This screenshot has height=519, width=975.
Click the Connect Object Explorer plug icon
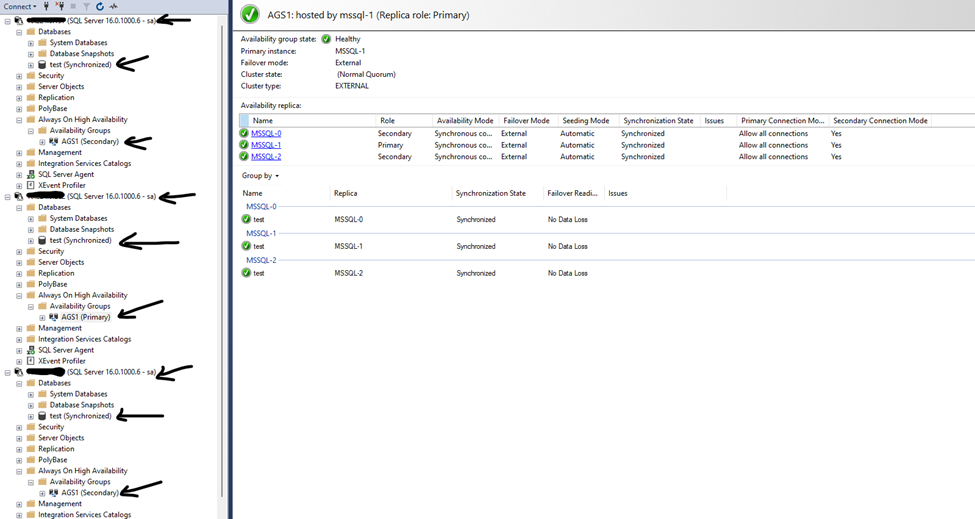[x=47, y=6]
